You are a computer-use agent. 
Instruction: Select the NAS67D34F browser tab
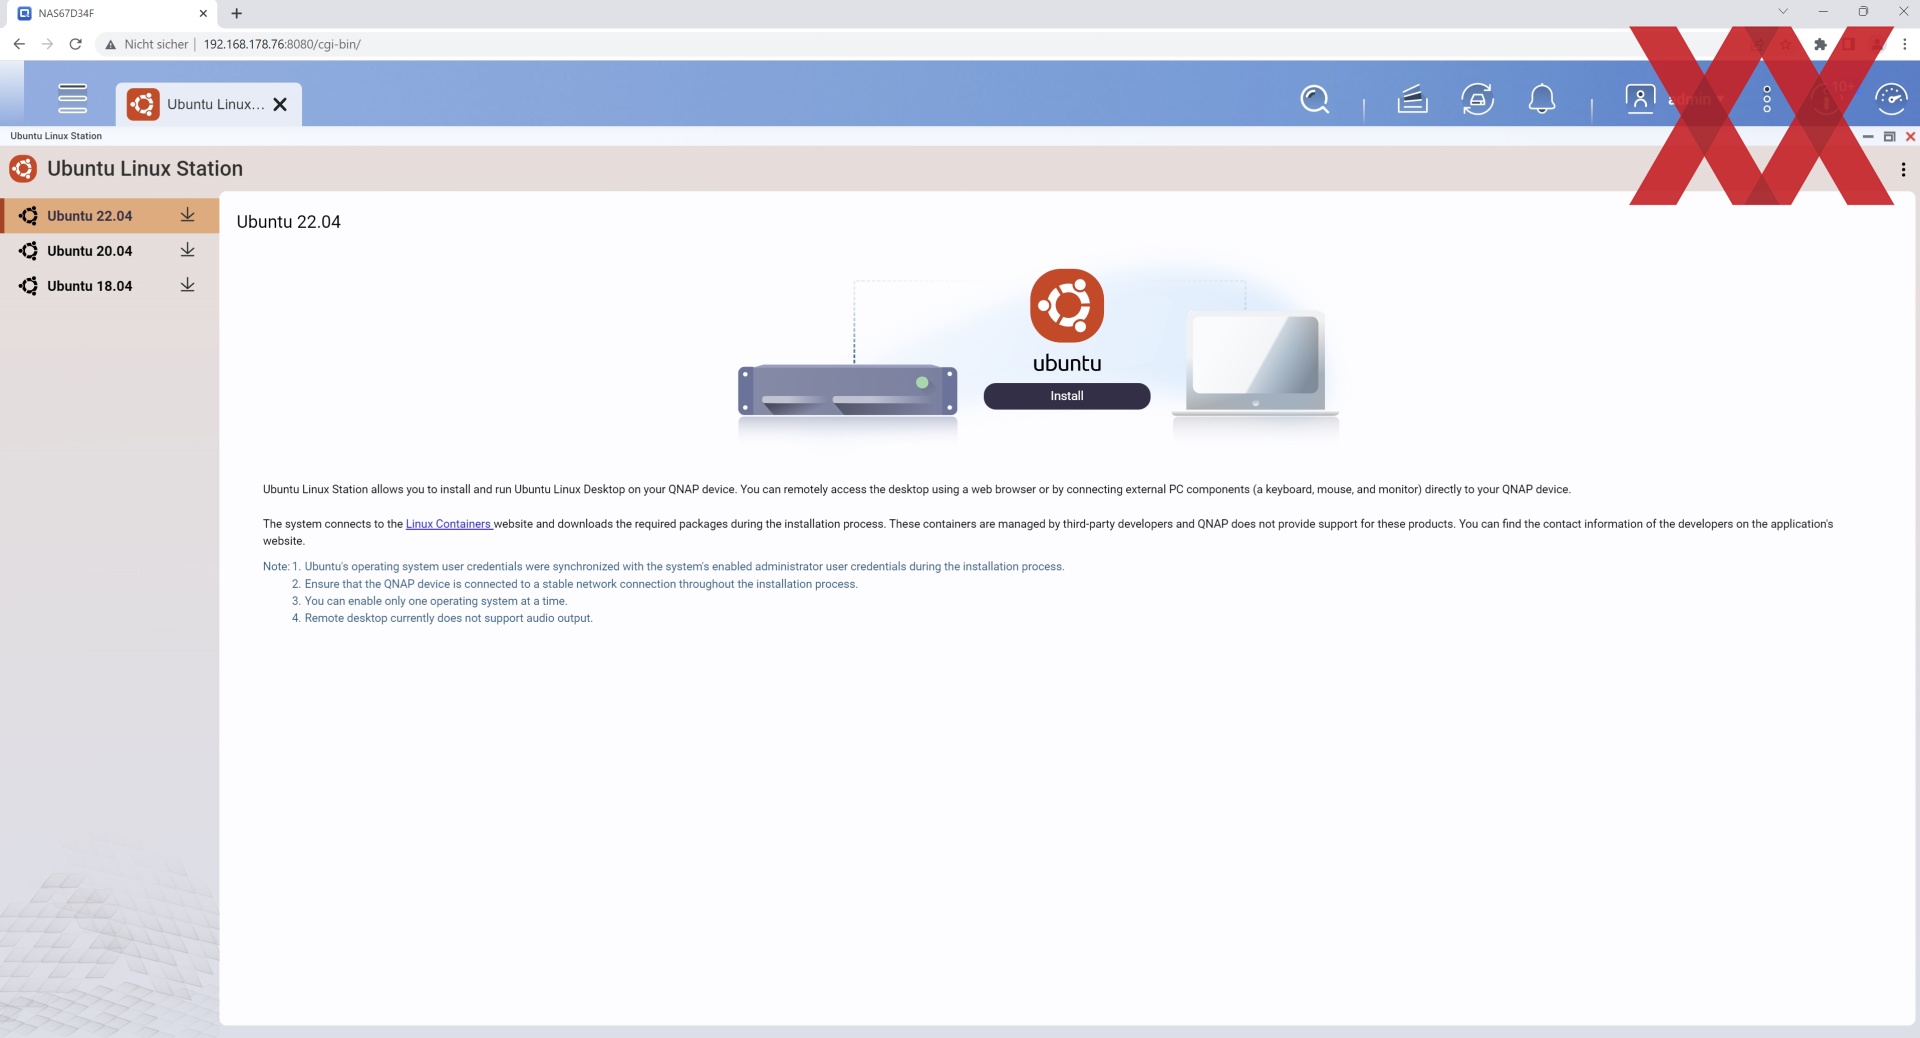(110, 13)
